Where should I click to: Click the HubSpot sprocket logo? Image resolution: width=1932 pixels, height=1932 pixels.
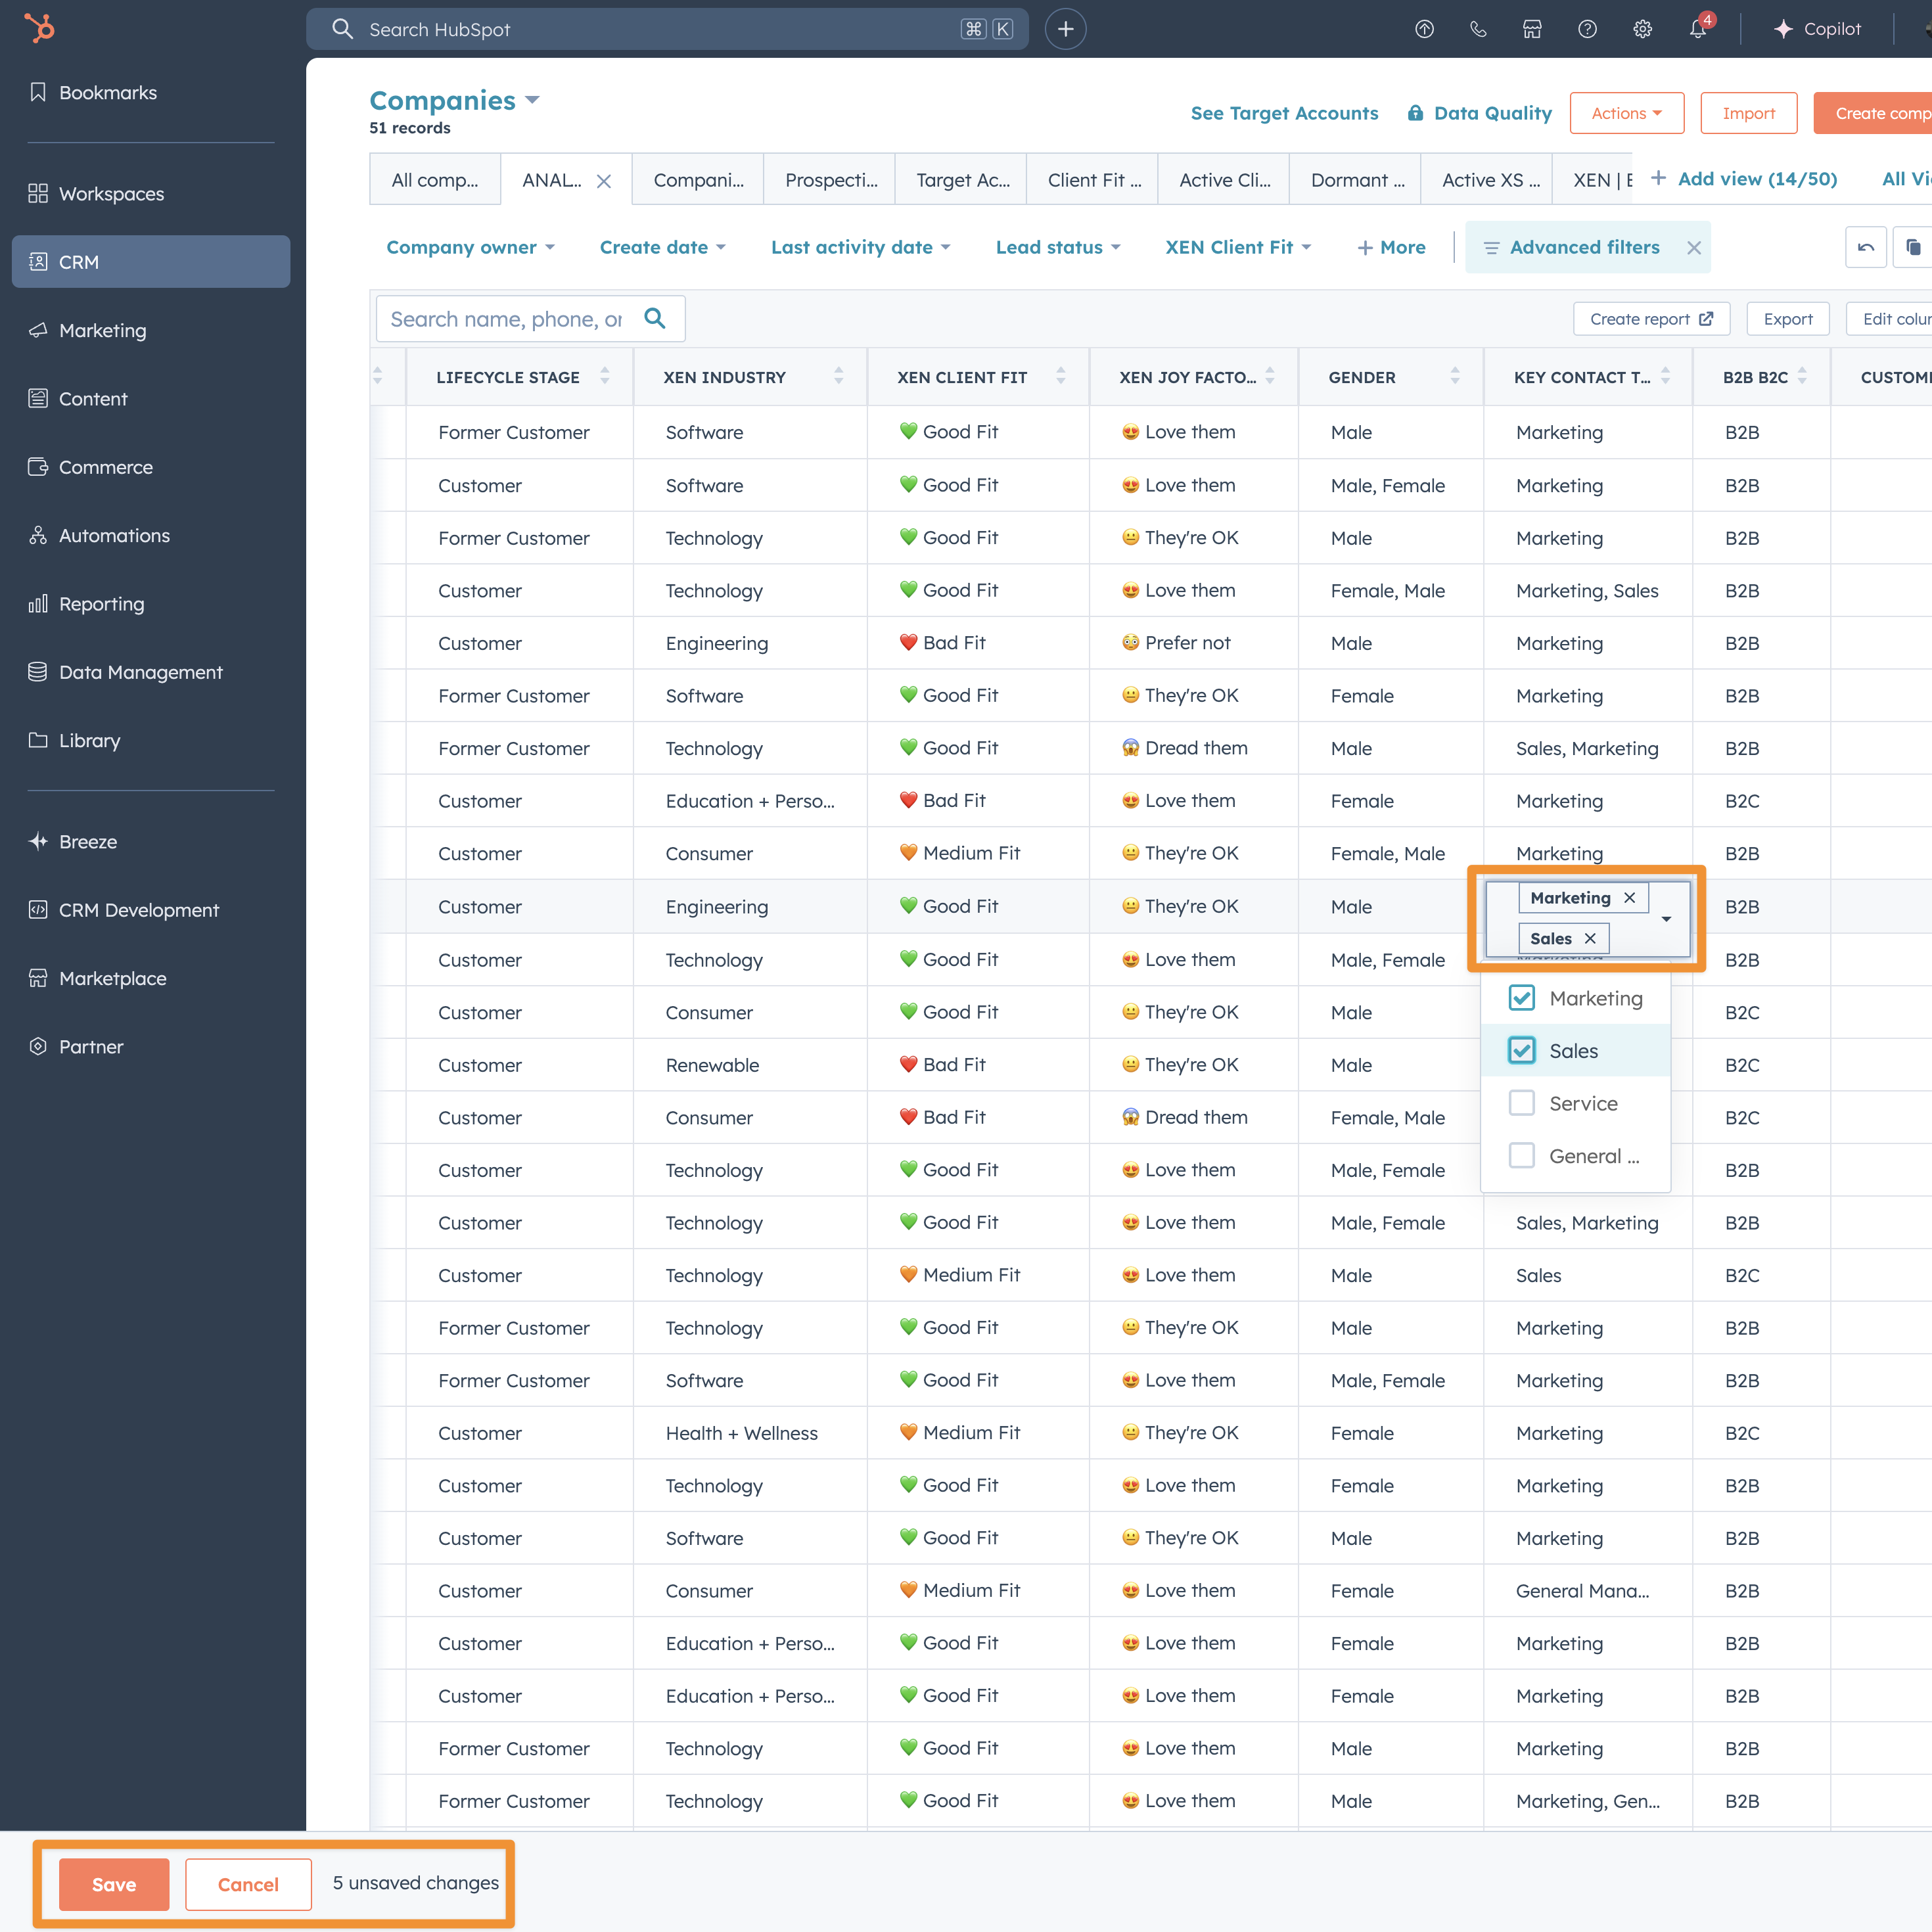[x=39, y=28]
